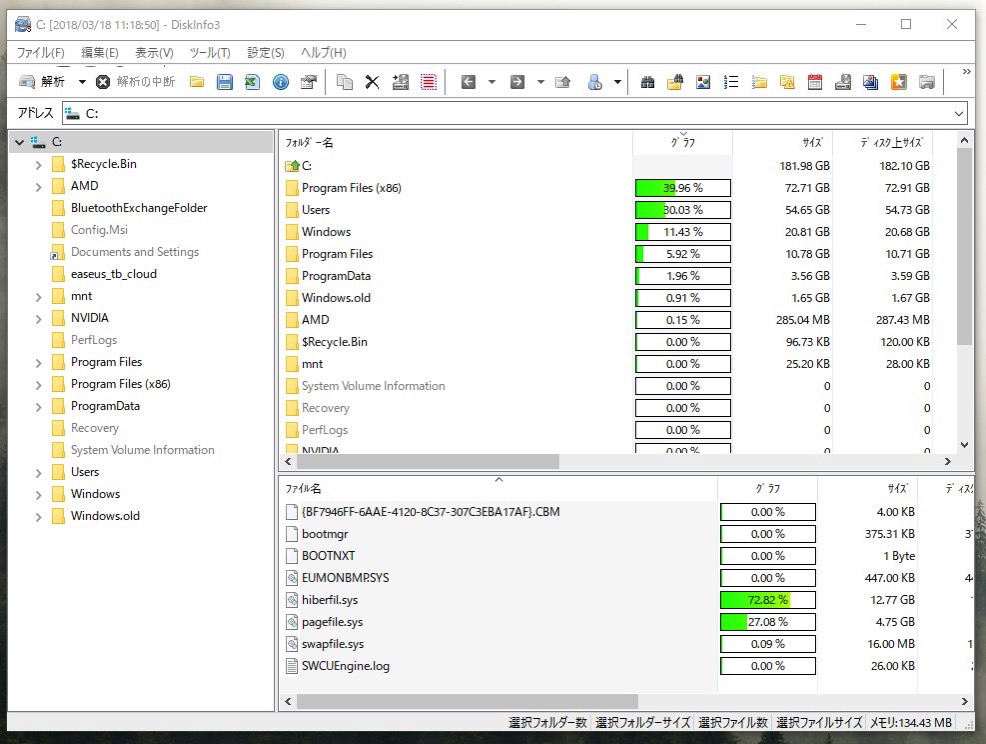Click the binoculars search icon
The width and height of the screenshot is (986, 744).
(647, 82)
